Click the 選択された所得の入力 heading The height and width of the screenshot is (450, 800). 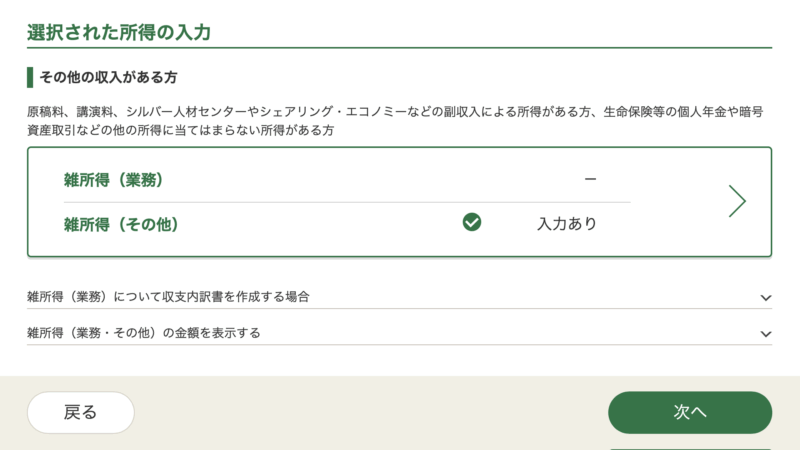point(119,31)
